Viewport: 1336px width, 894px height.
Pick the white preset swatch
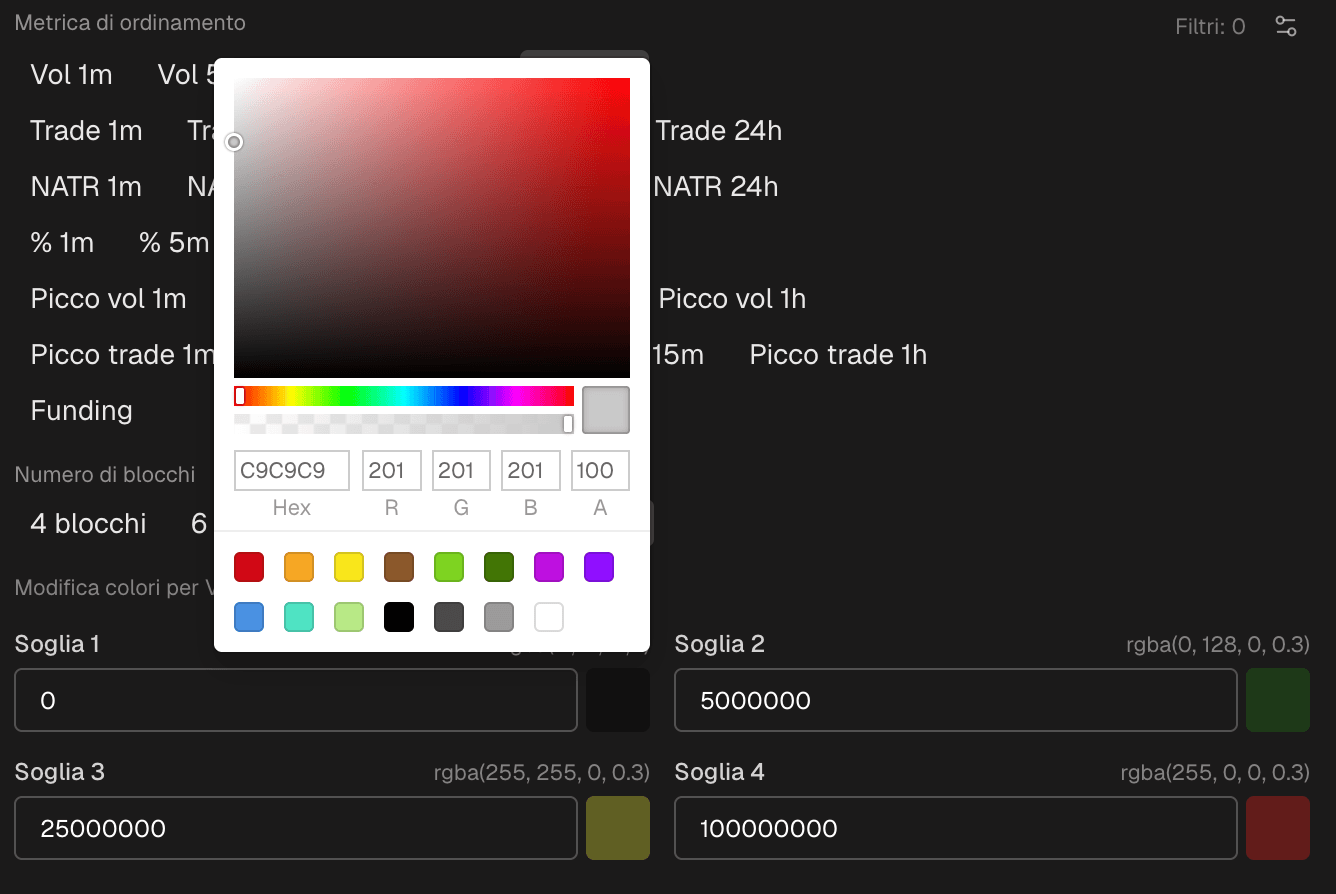[549, 617]
